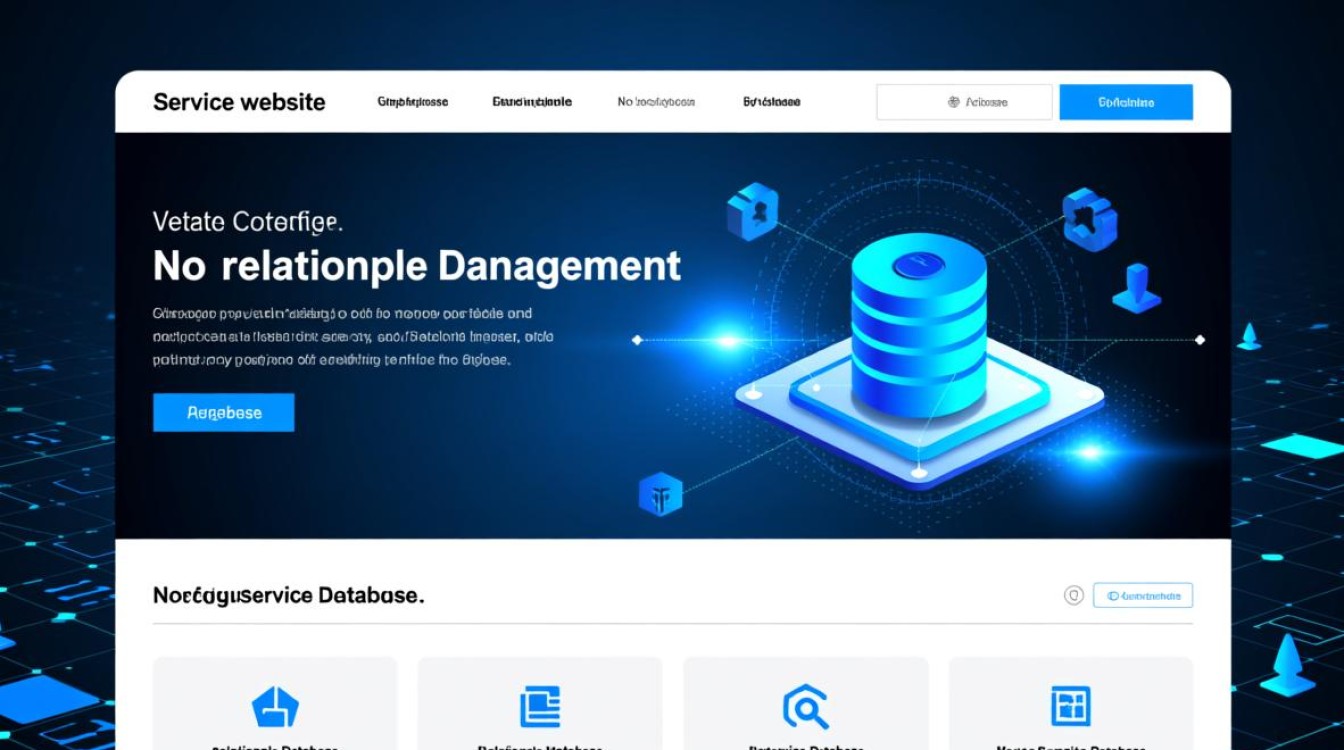Select the third navigation item starting with "No"
The height and width of the screenshot is (750, 1344).
[656, 102]
